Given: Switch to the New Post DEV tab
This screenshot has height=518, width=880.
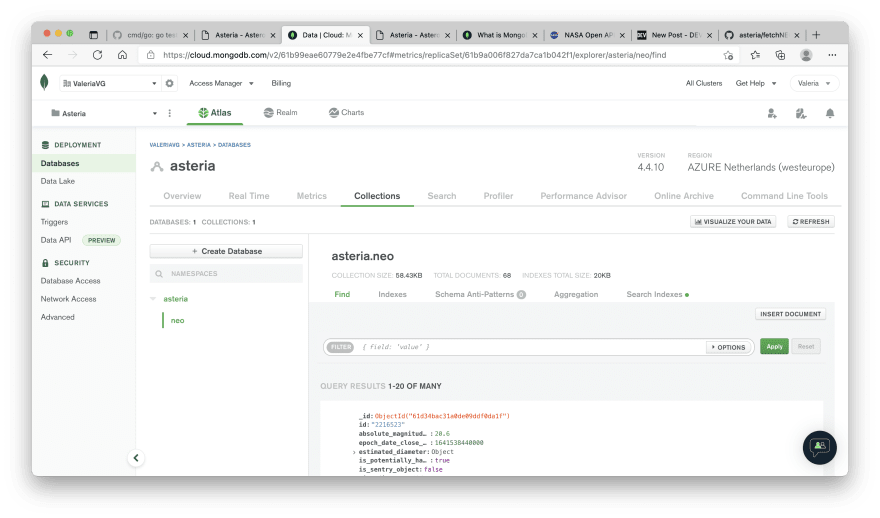Looking at the screenshot, I should [x=675, y=35].
